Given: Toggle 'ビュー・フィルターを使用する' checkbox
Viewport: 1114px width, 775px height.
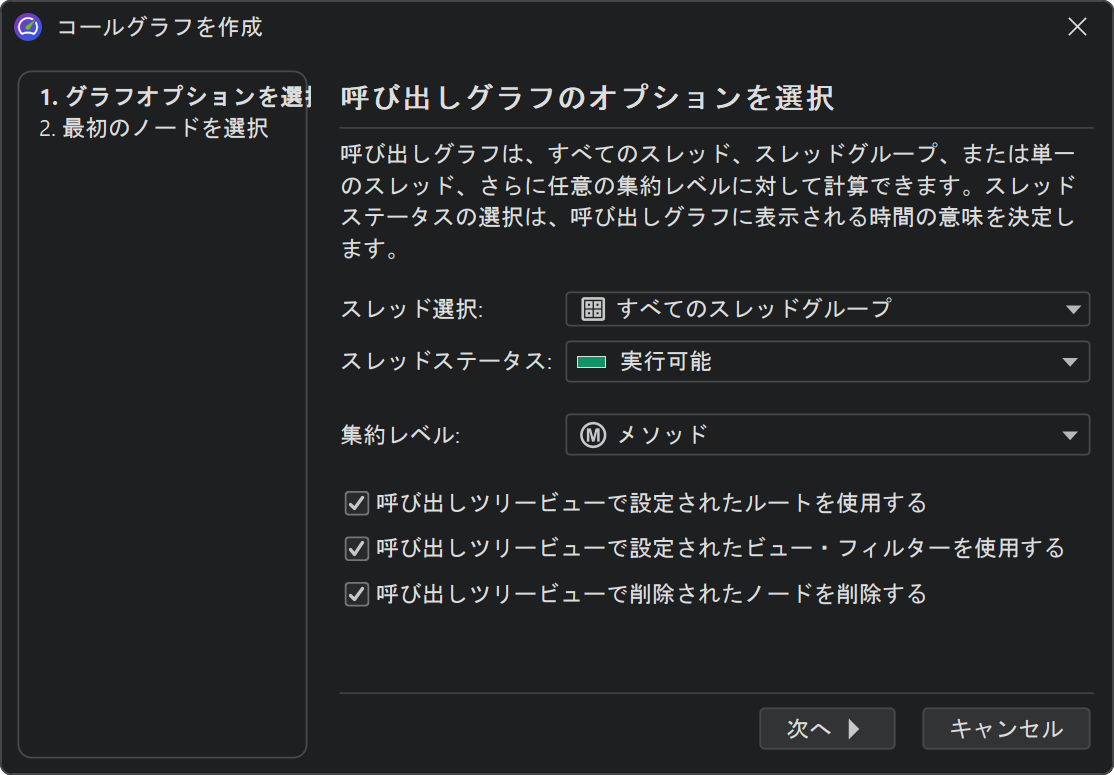Looking at the screenshot, I should point(357,548).
